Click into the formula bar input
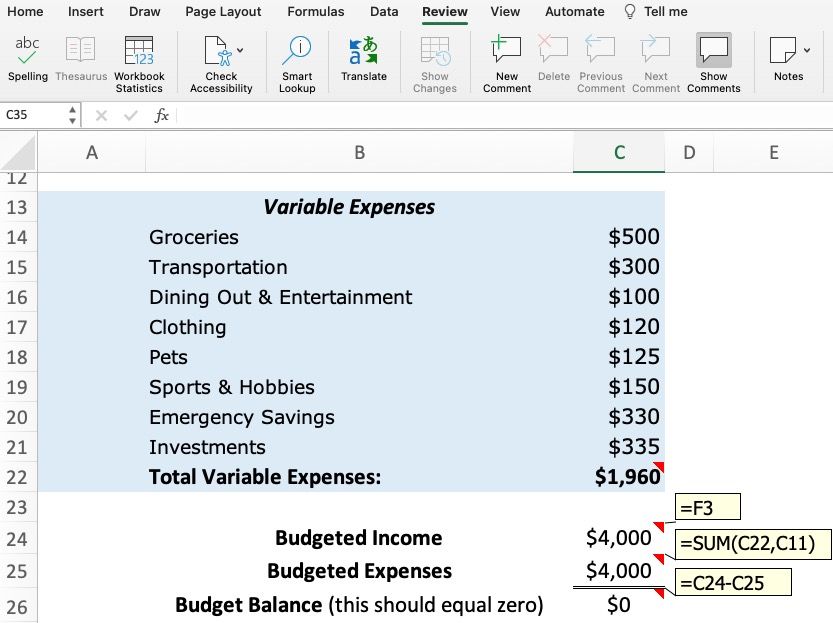Image resolution: width=833 pixels, height=623 pixels. click(x=505, y=115)
